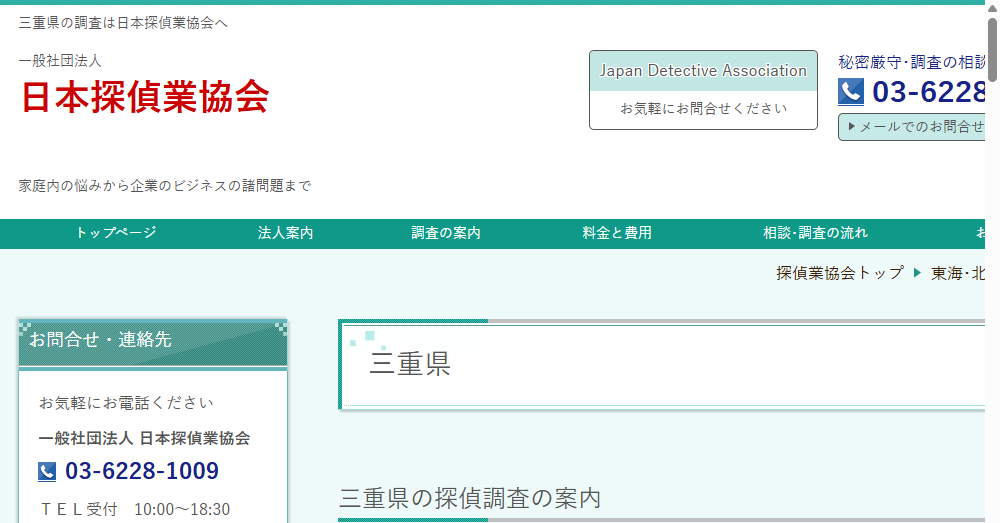This screenshot has width=1000, height=523.
Task: Open the 料金と費用 navigation item
Action: [617, 233]
